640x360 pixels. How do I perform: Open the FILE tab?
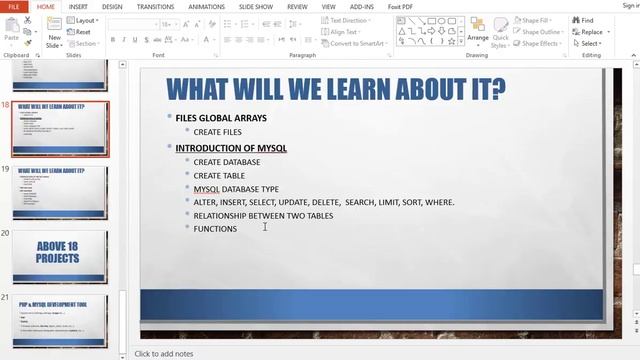pyautogui.click(x=14, y=7)
